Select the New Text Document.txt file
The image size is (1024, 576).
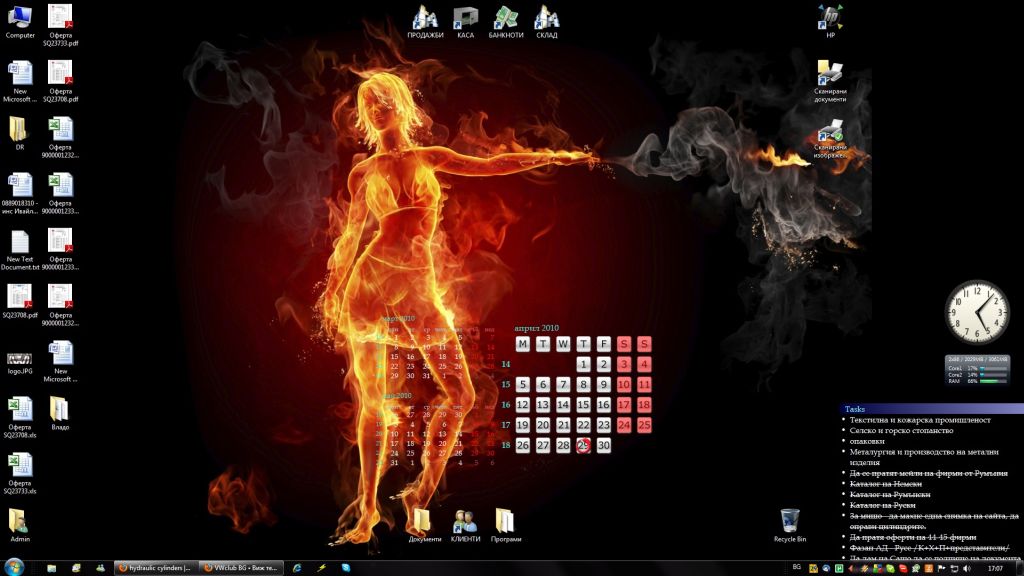pos(20,244)
